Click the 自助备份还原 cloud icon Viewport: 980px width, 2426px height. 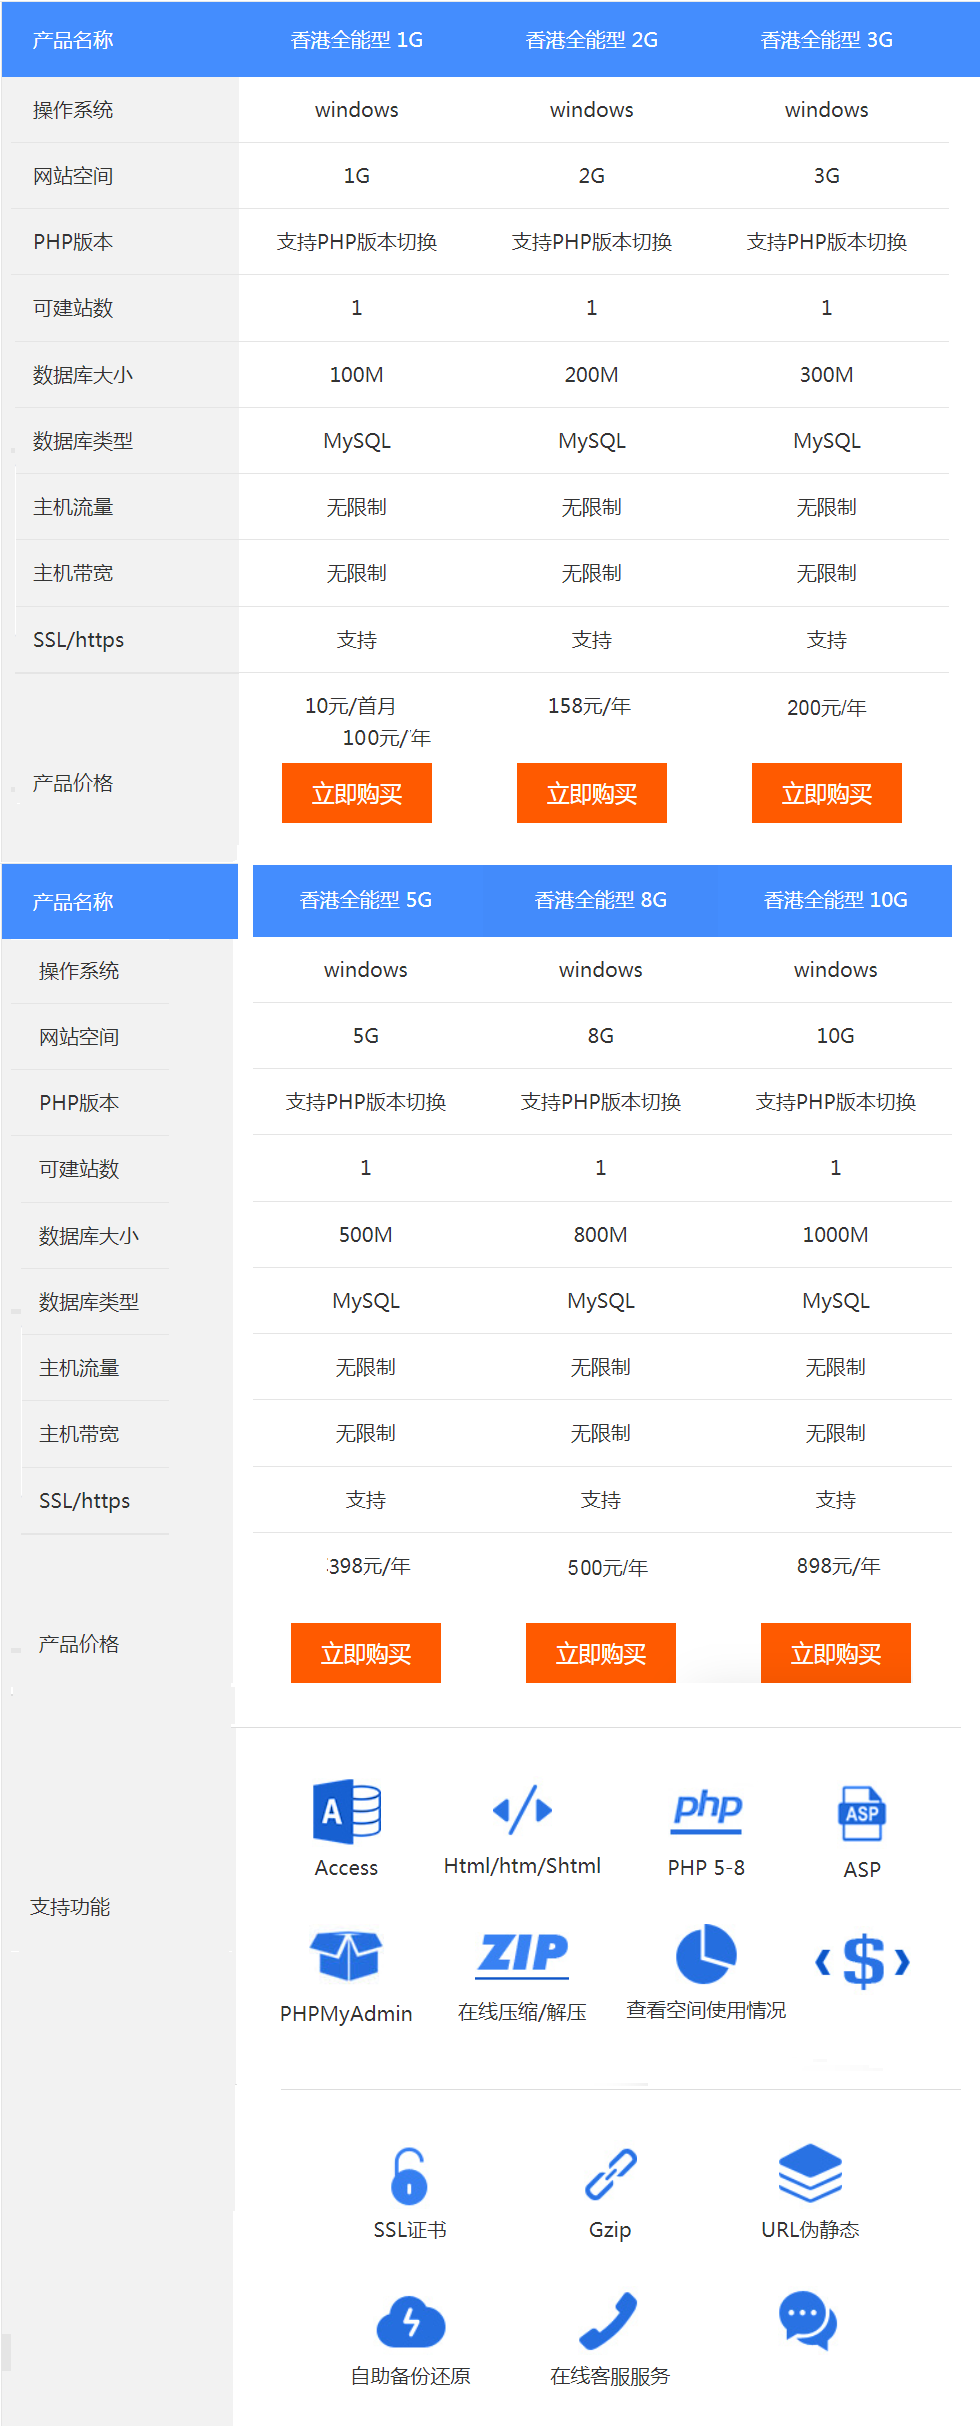410,2321
